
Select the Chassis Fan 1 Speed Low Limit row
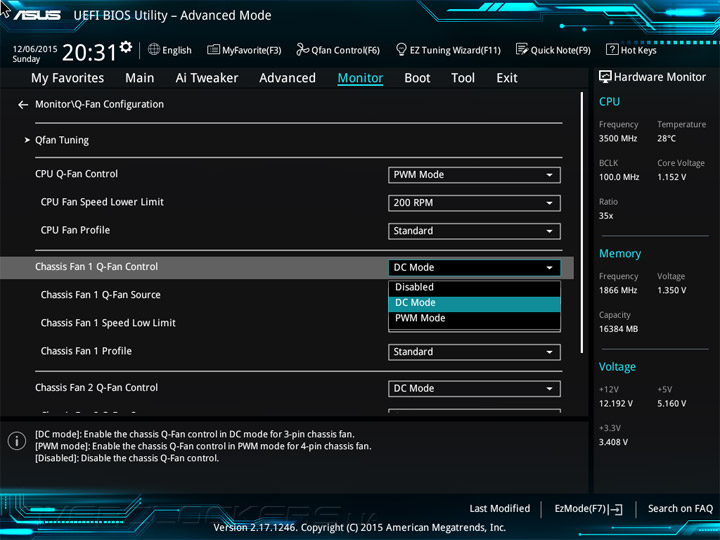(x=108, y=323)
